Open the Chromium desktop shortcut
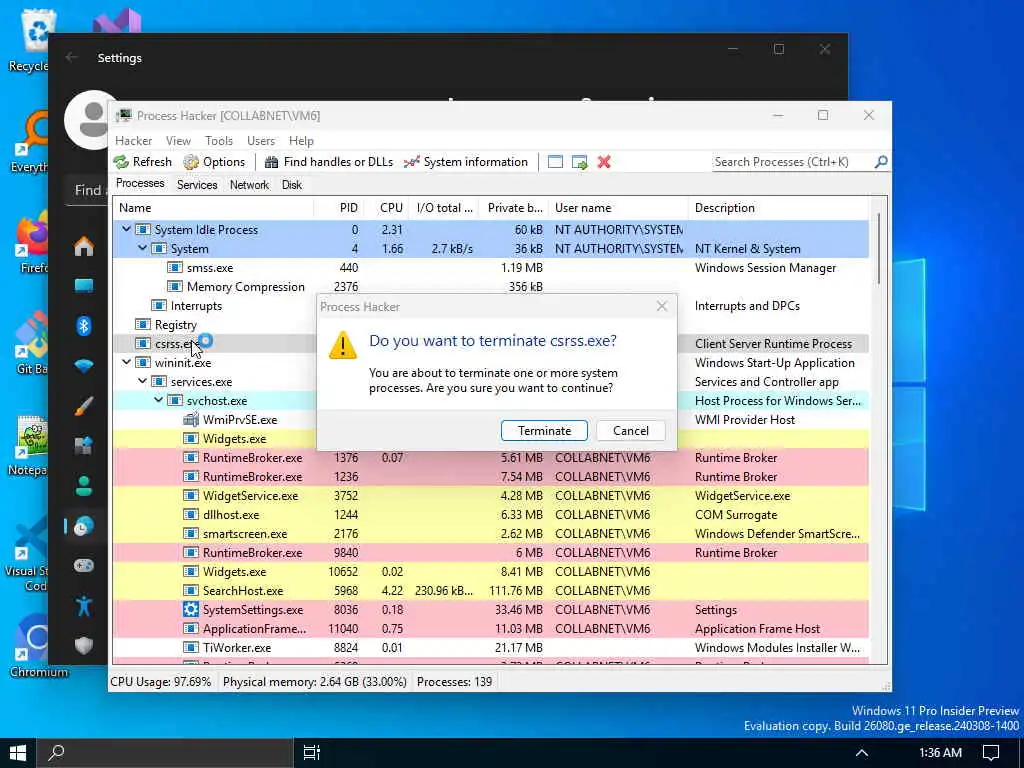 click(x=38, y=646)
